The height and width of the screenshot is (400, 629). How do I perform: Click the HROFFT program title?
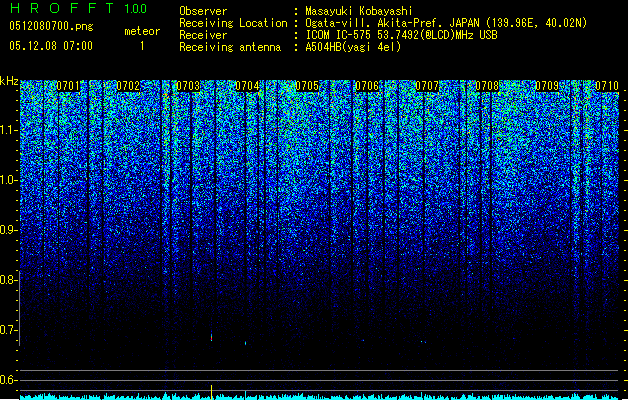[62, 8]
